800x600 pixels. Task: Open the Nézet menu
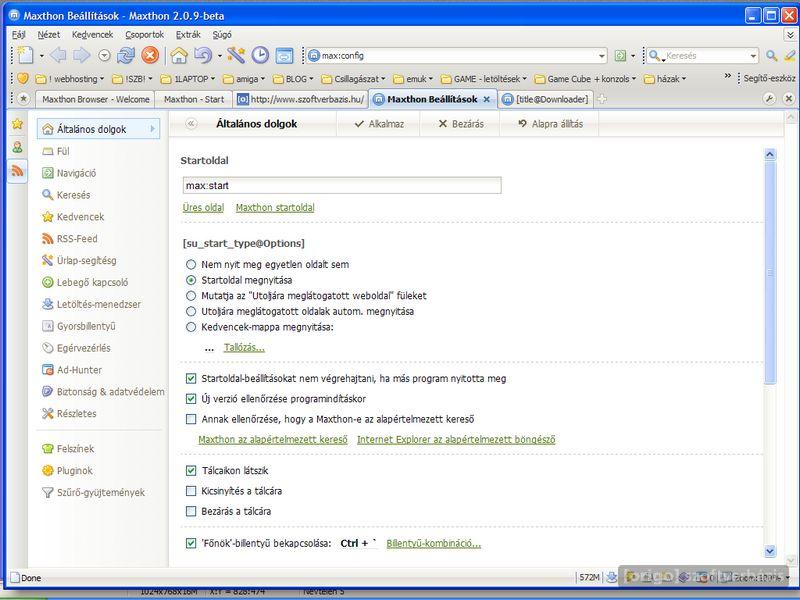pos(48,35)
